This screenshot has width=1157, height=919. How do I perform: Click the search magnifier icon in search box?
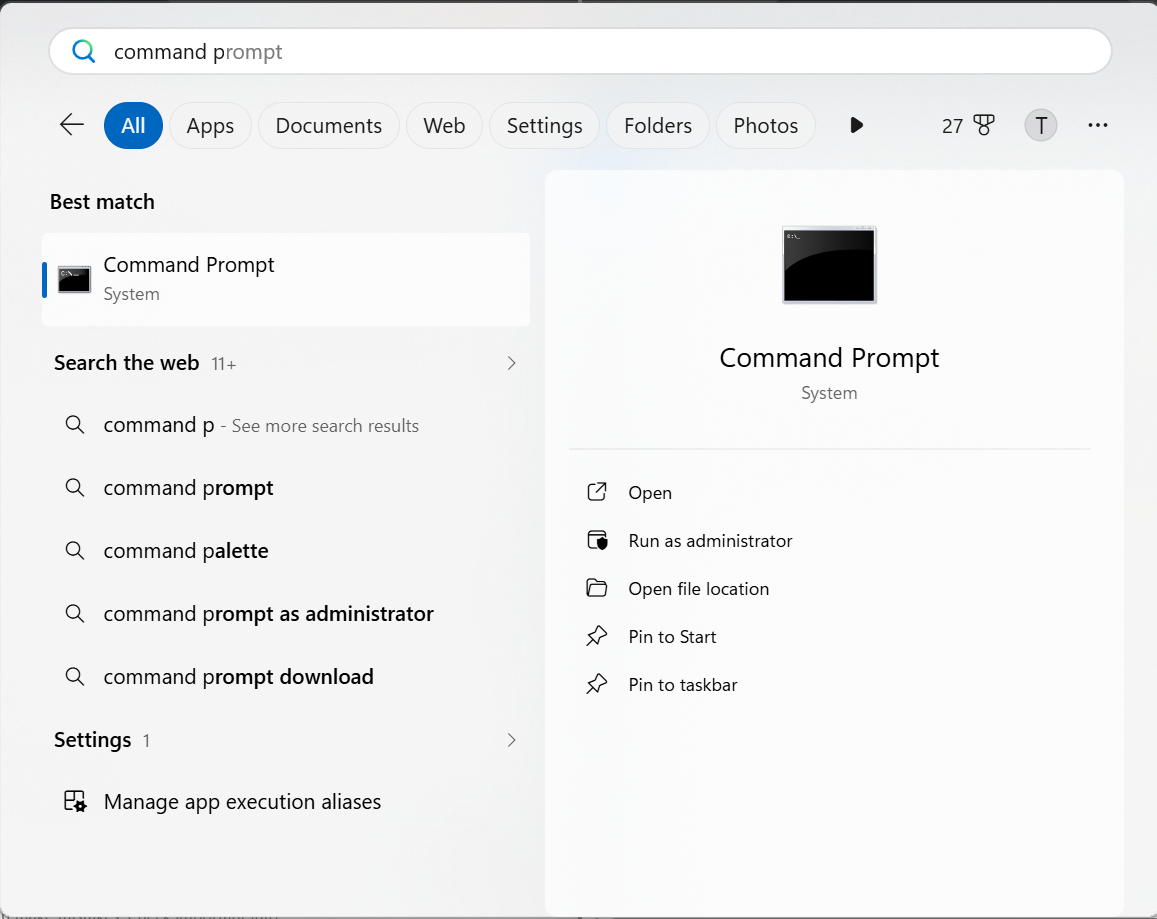[83, 52]
